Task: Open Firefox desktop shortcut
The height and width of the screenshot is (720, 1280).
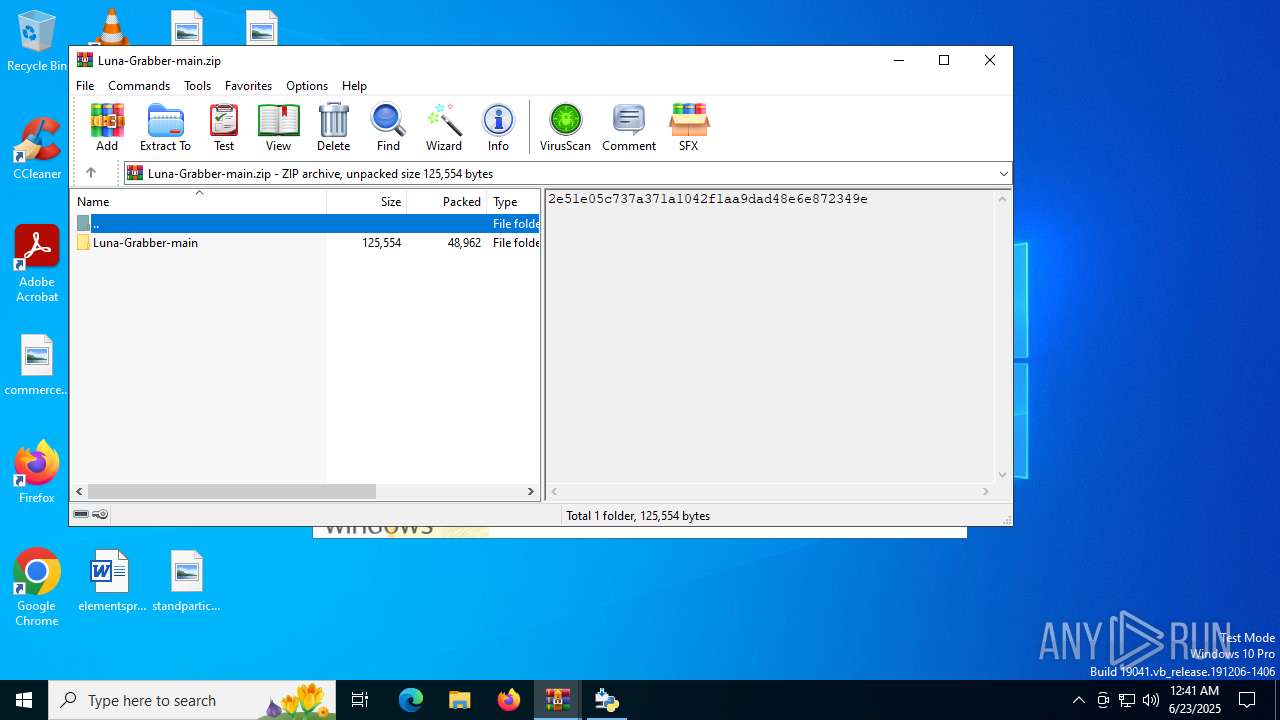Action: tap(37, 473)
